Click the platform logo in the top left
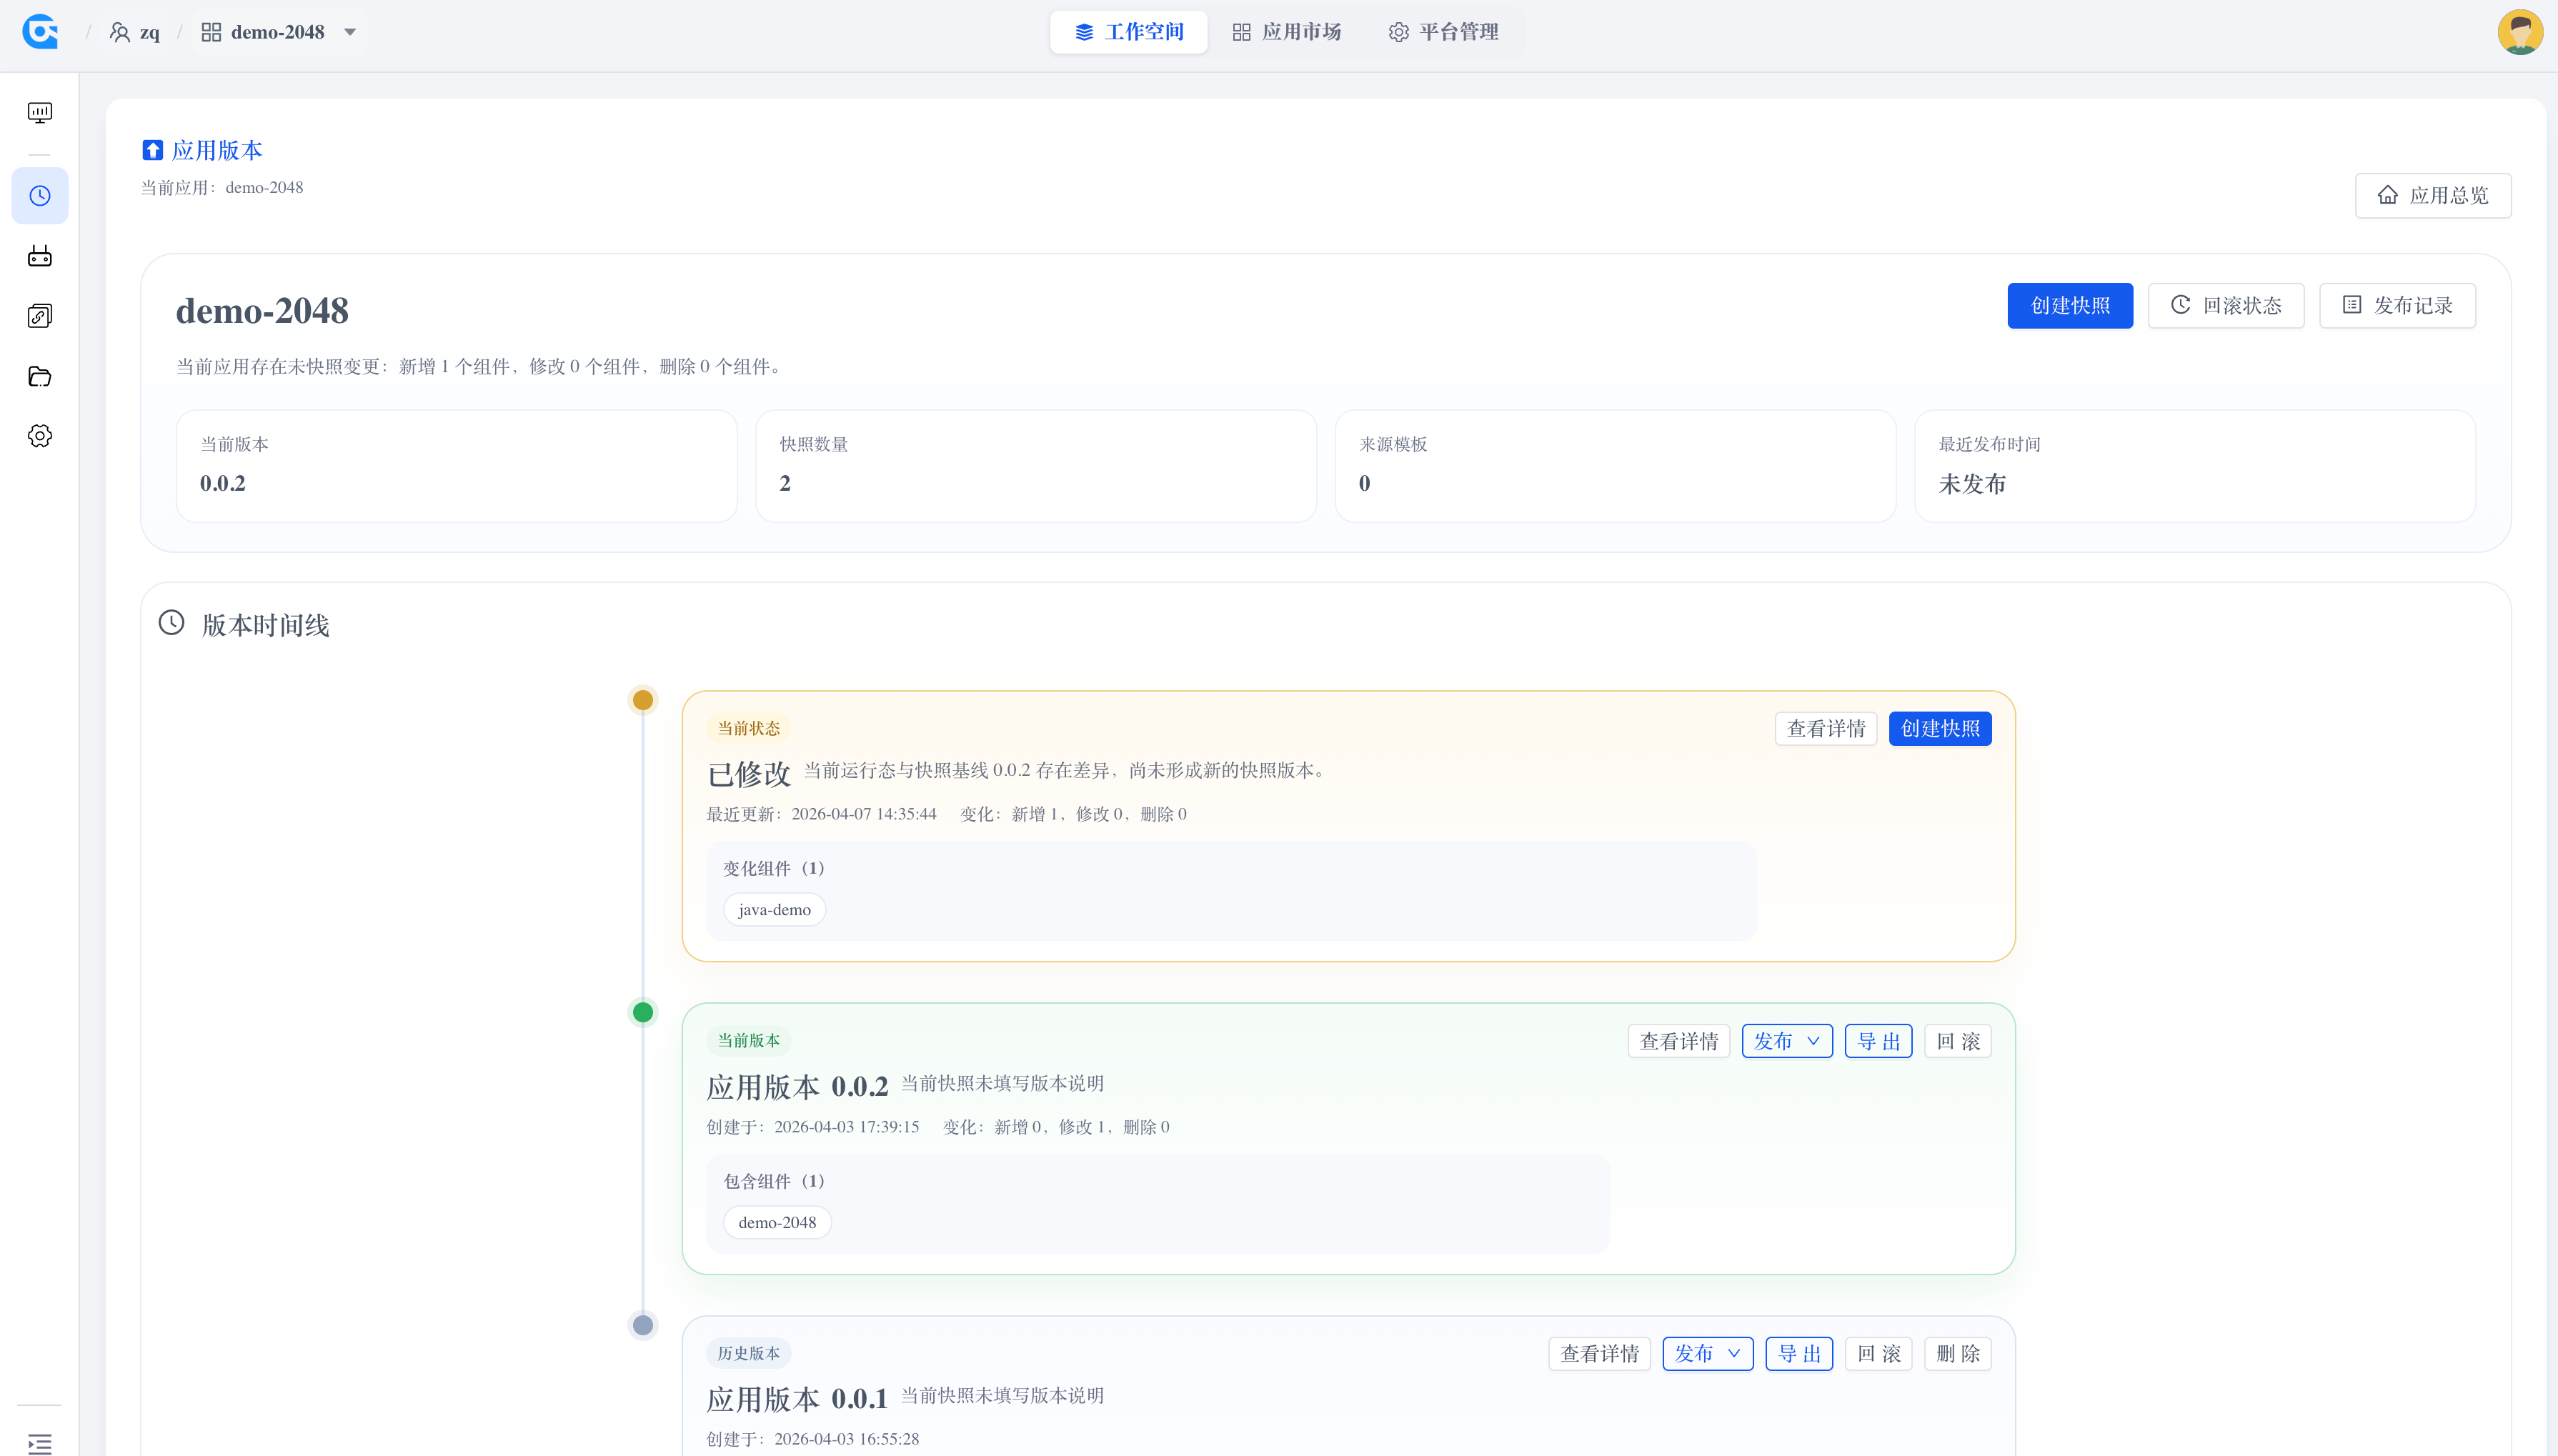Screen dimensions: 2558x1456 pos(40,32)
